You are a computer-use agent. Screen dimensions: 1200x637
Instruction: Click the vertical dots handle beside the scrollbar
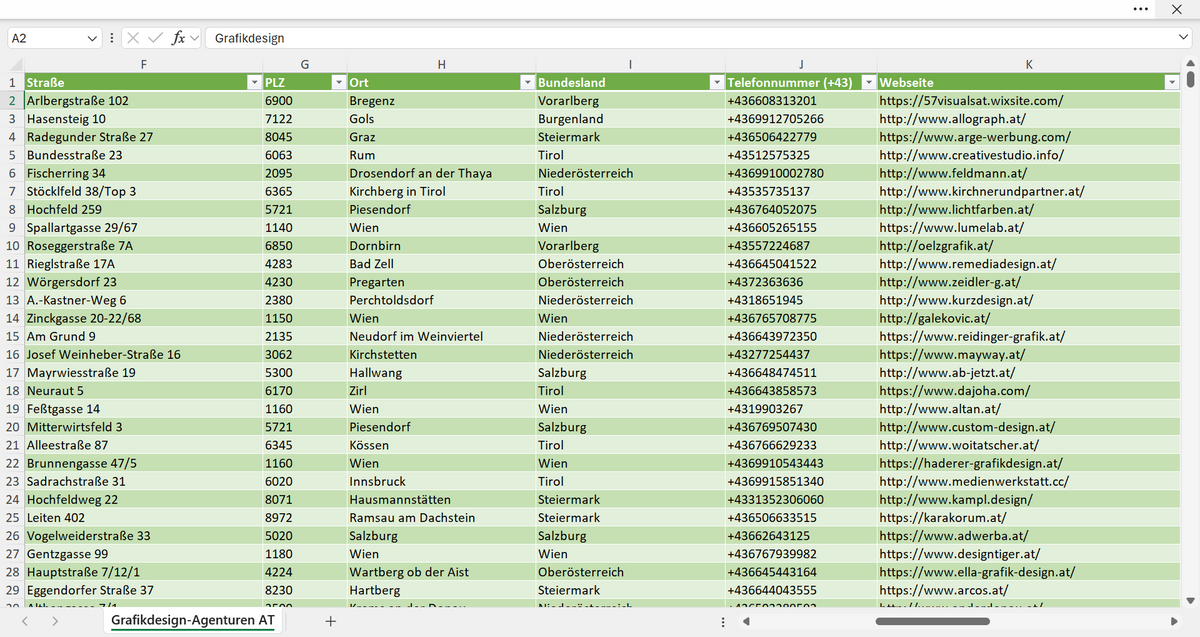tap(723, 621)
